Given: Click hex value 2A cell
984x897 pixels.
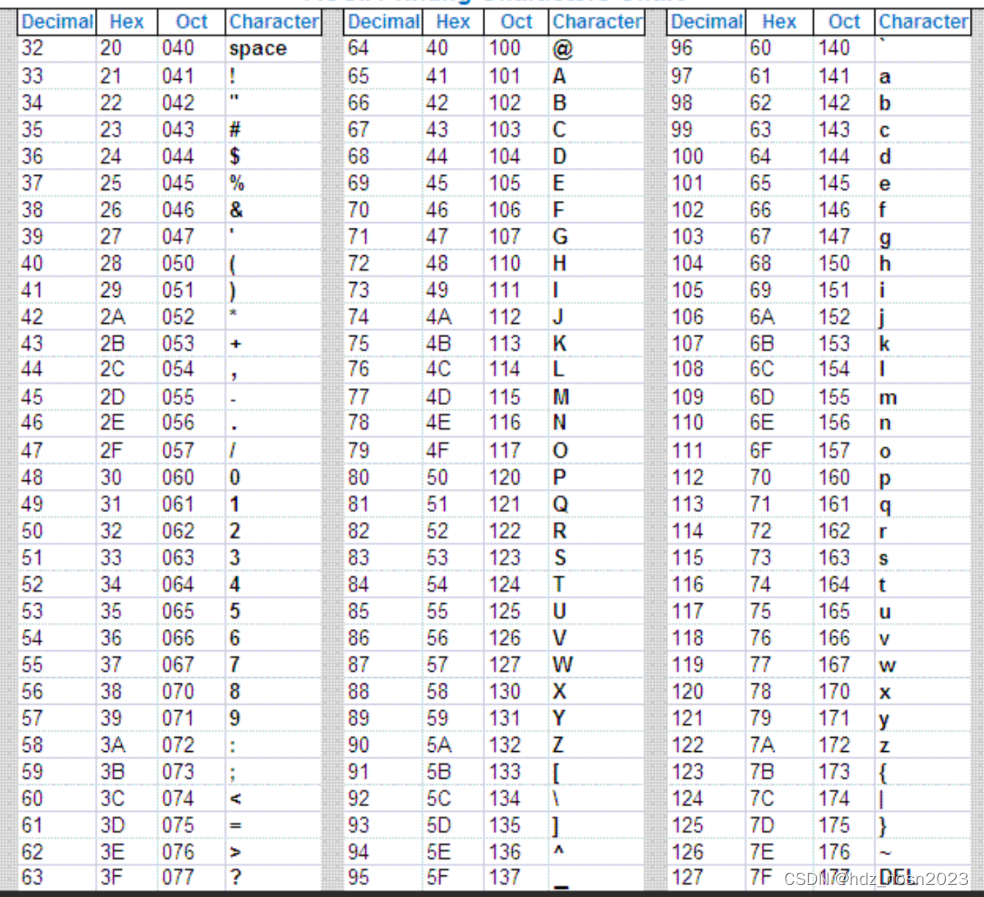Looking at the screenshot, I should pyautogui.click(x=127, y=316).
